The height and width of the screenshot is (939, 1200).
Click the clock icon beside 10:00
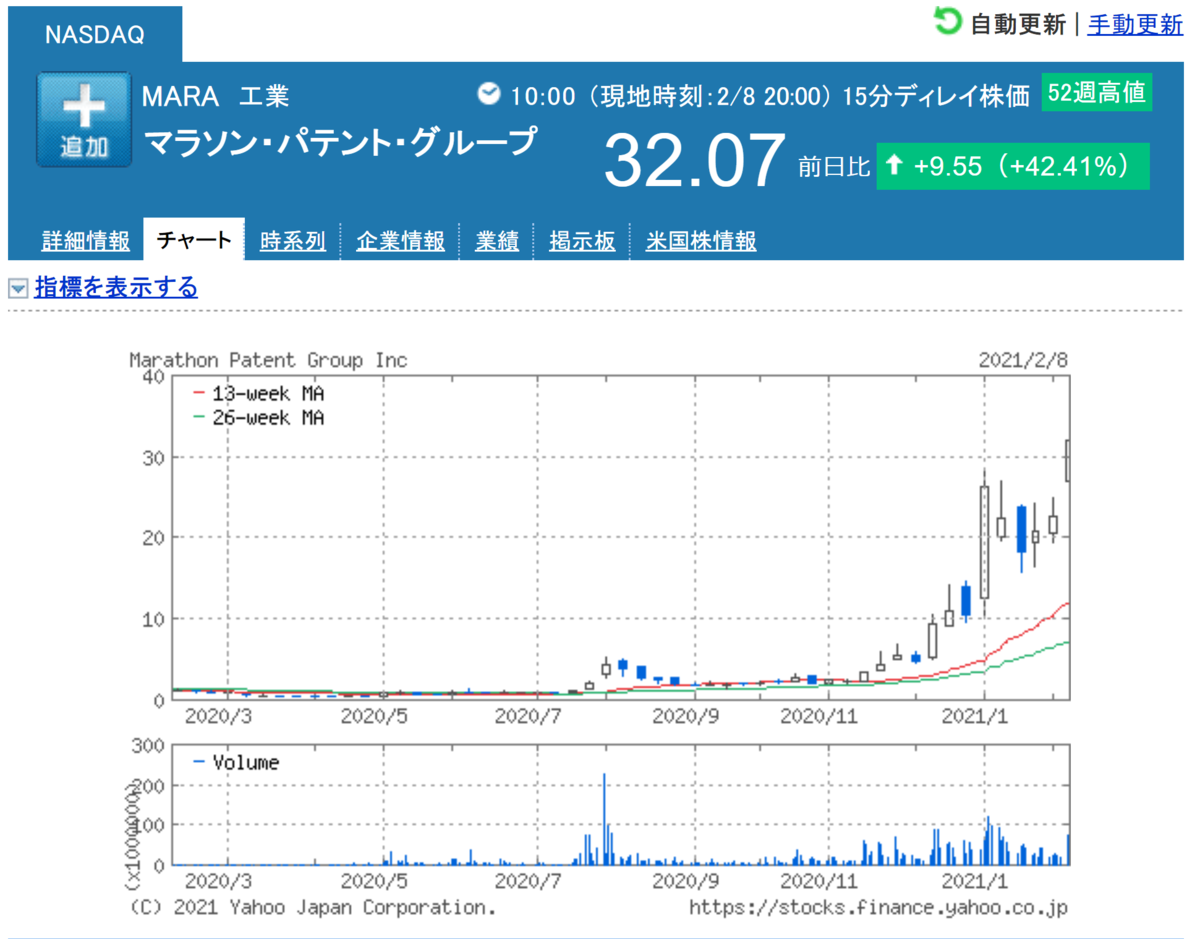tap(489, 94)
